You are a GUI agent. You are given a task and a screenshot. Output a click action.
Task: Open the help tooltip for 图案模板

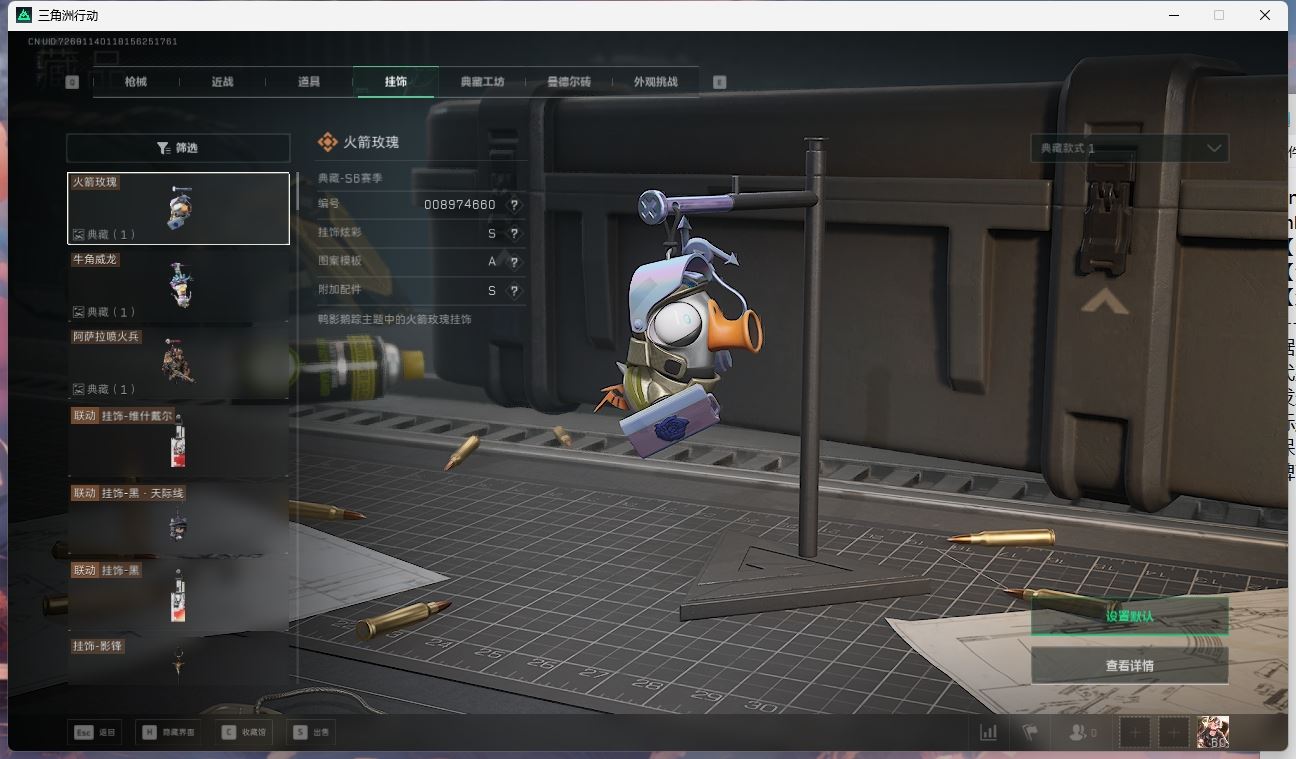pos(514,262)
